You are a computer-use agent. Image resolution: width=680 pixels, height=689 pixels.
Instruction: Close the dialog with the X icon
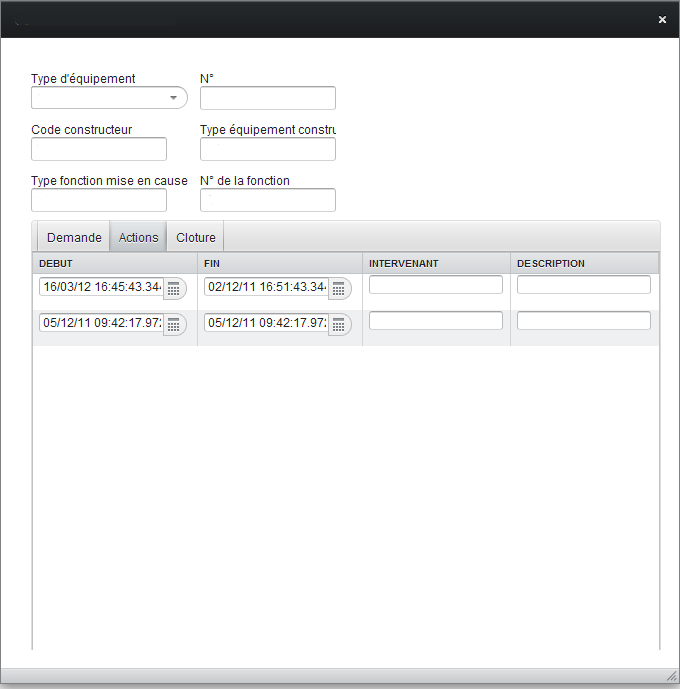point(662,19)
